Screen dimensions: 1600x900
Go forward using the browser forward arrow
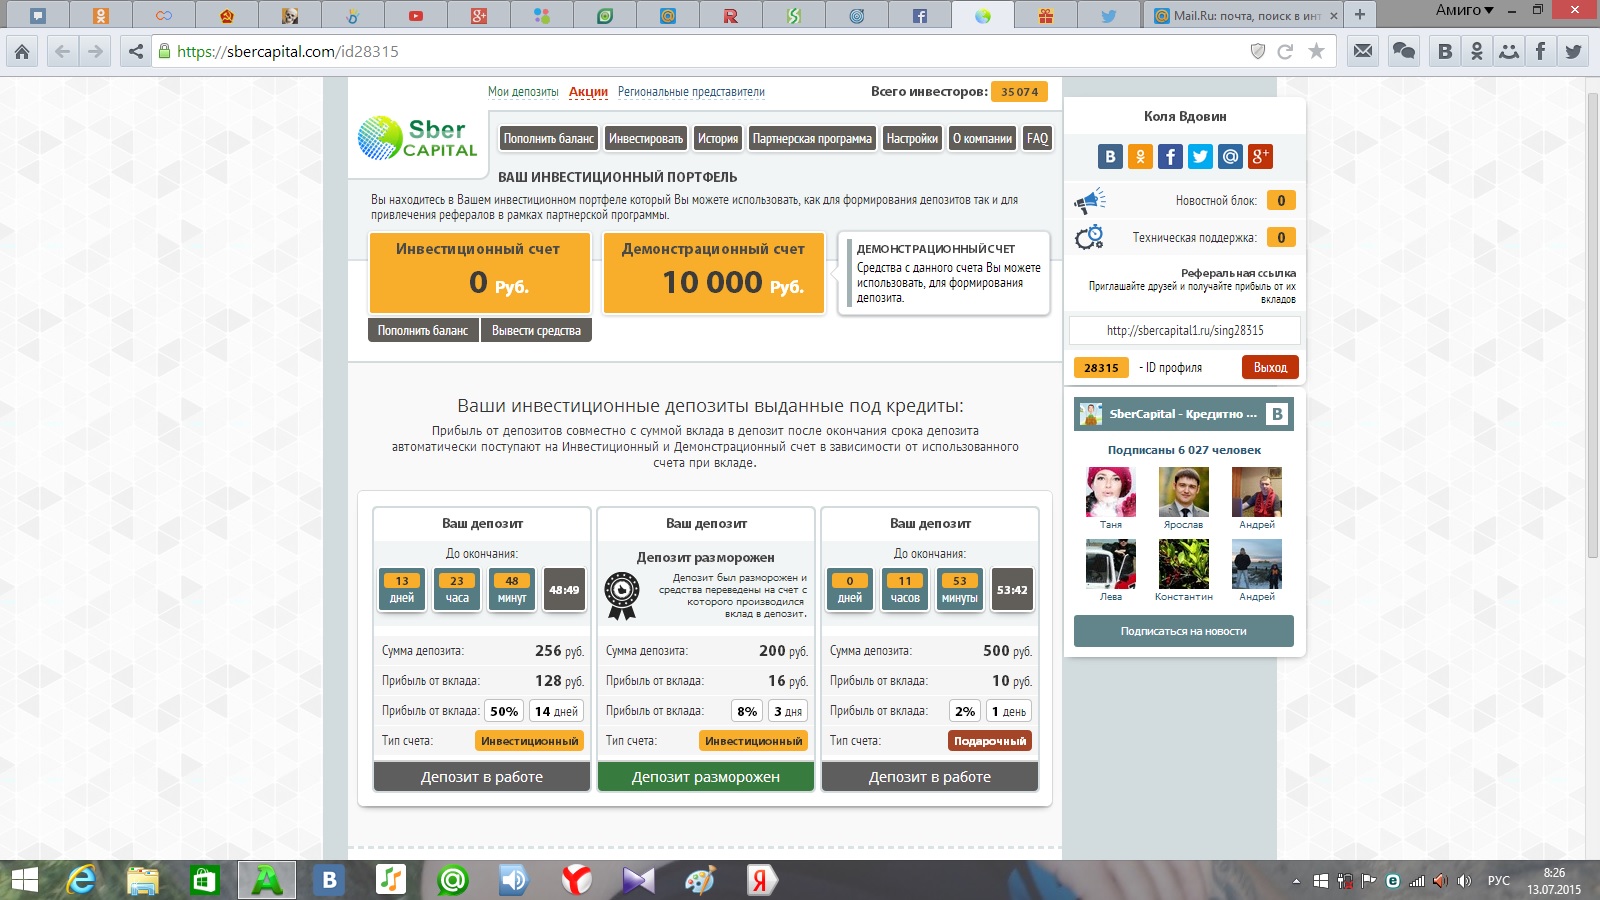click(95, 51)
